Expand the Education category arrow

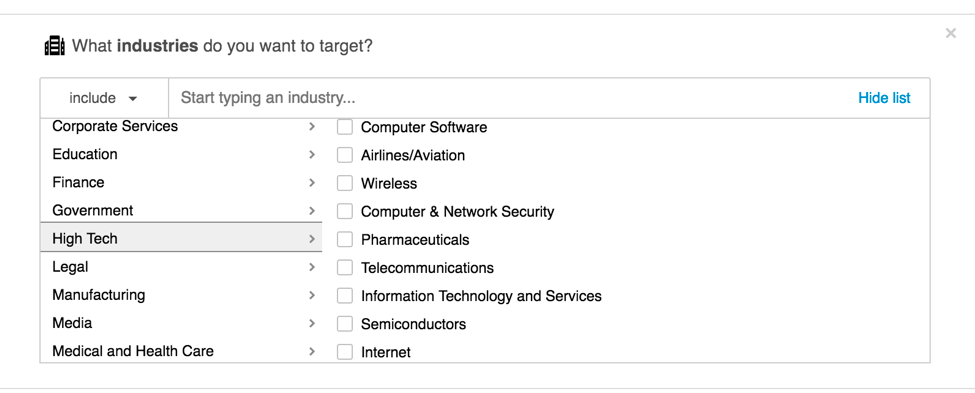point(312,154)
